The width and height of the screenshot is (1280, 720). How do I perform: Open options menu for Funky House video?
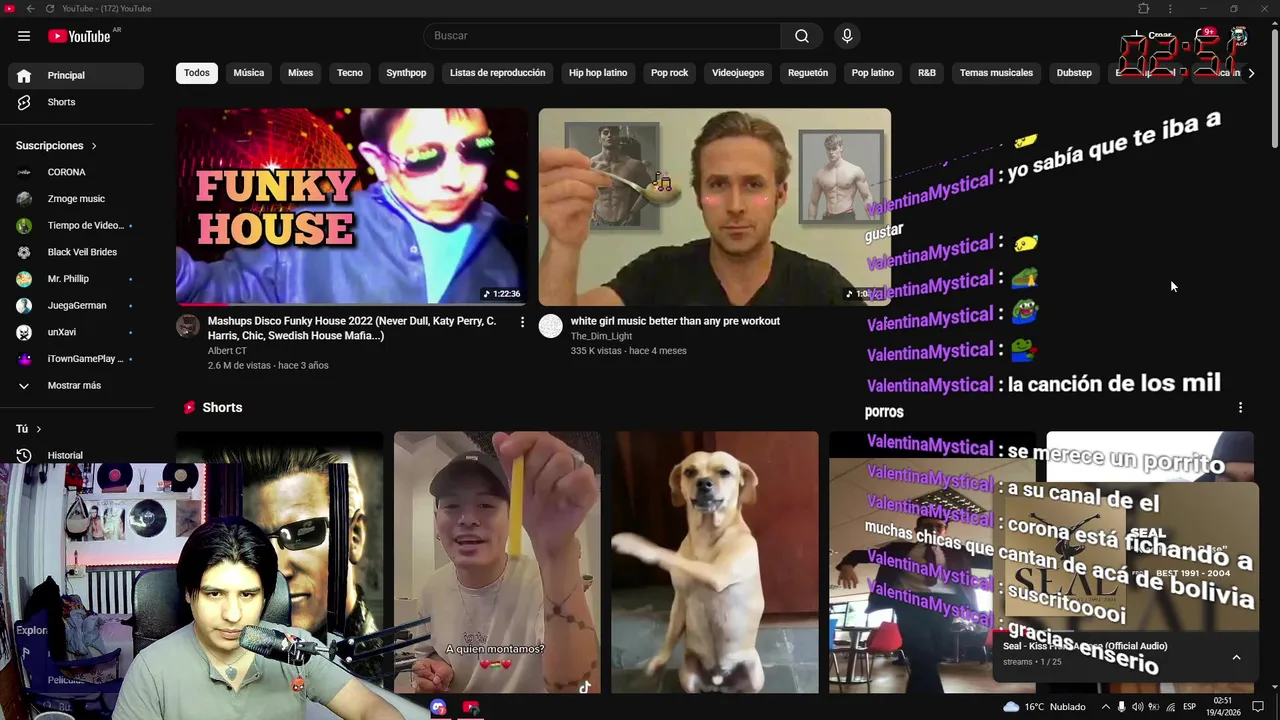[x=522, y=322]
